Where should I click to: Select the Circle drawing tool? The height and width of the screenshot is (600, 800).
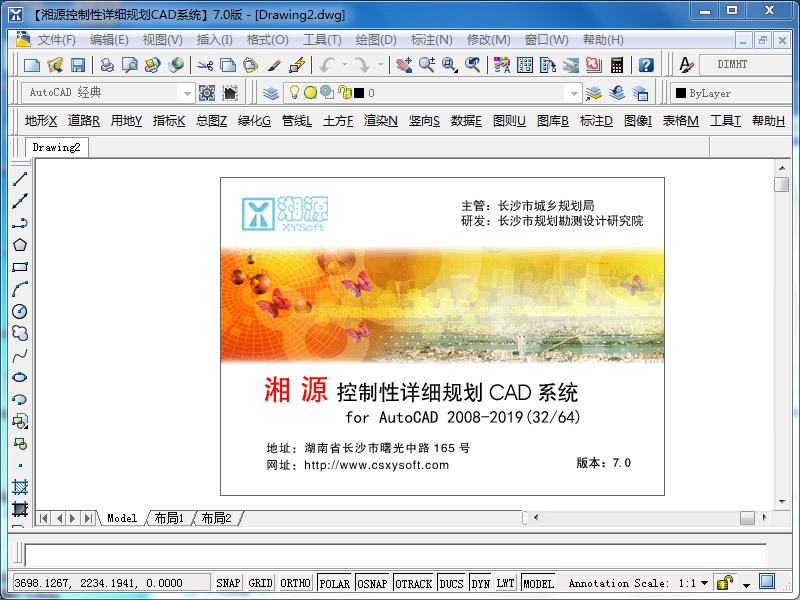click(x=20, y=311)
